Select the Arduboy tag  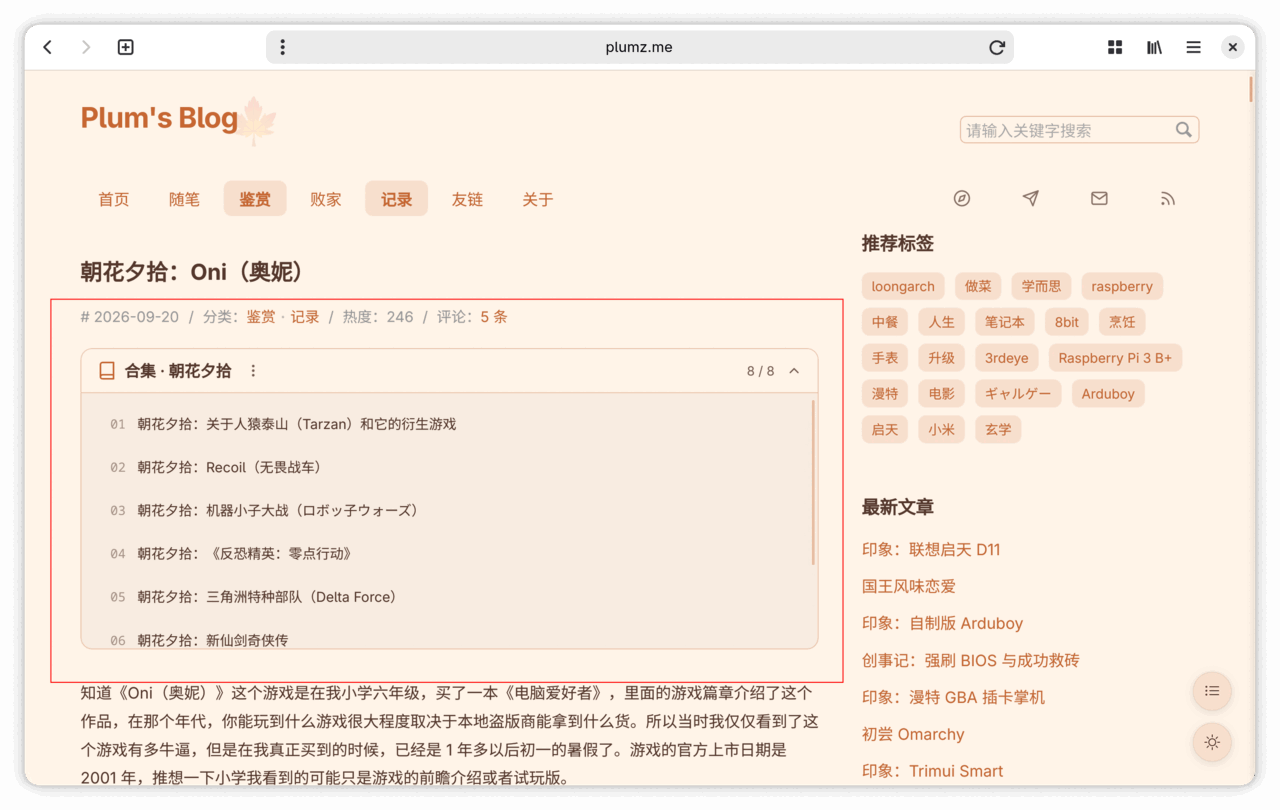click(1108, 394)
